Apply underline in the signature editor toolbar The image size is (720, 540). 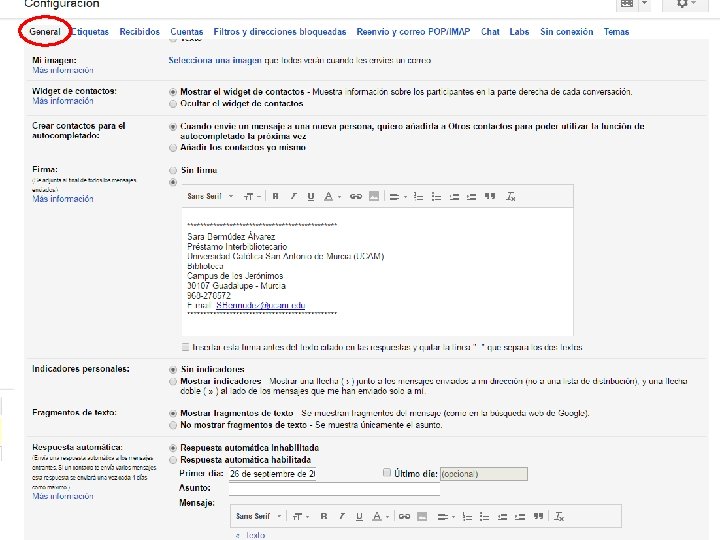pos(311,197)
